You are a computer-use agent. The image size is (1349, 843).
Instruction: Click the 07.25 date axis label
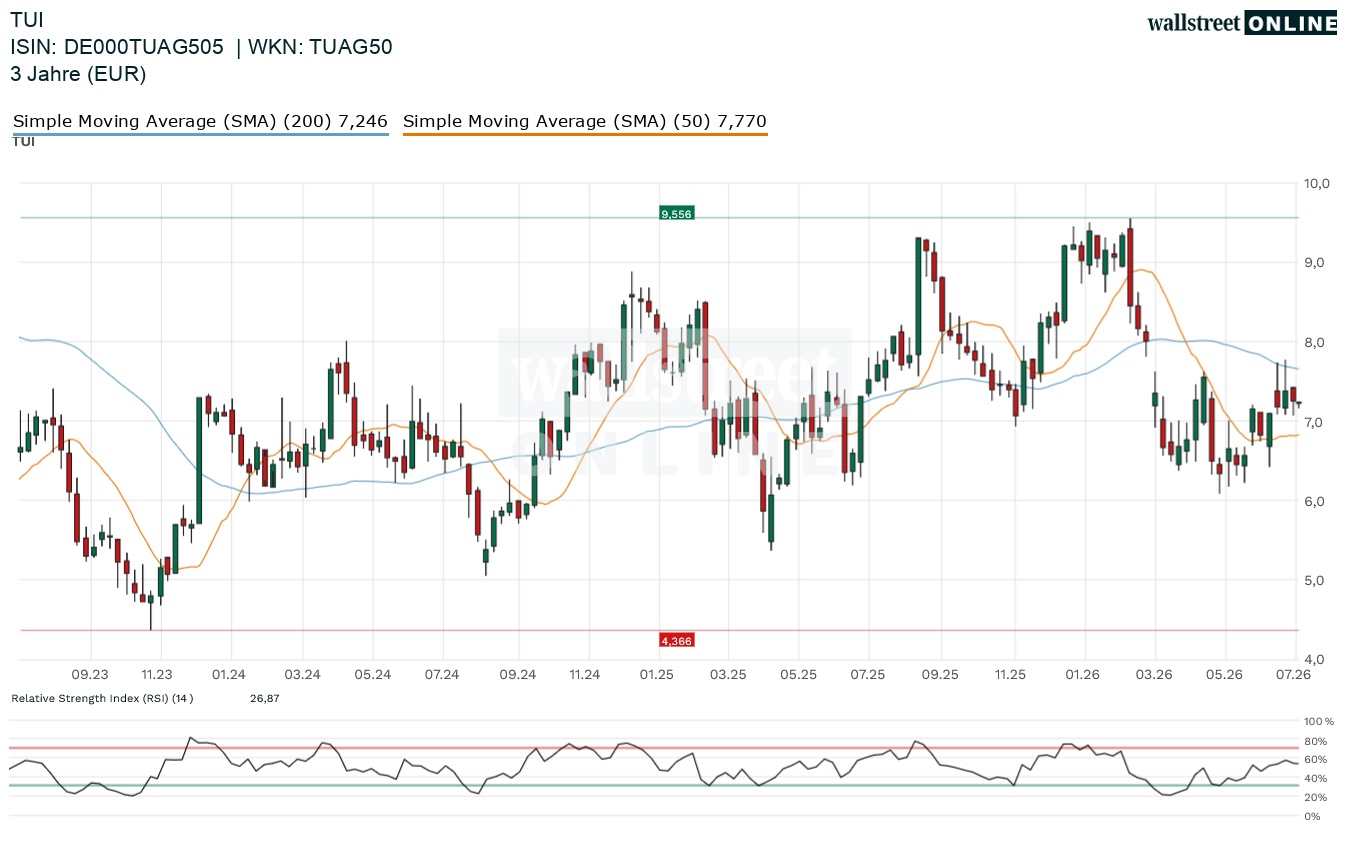tap(868, 675)
